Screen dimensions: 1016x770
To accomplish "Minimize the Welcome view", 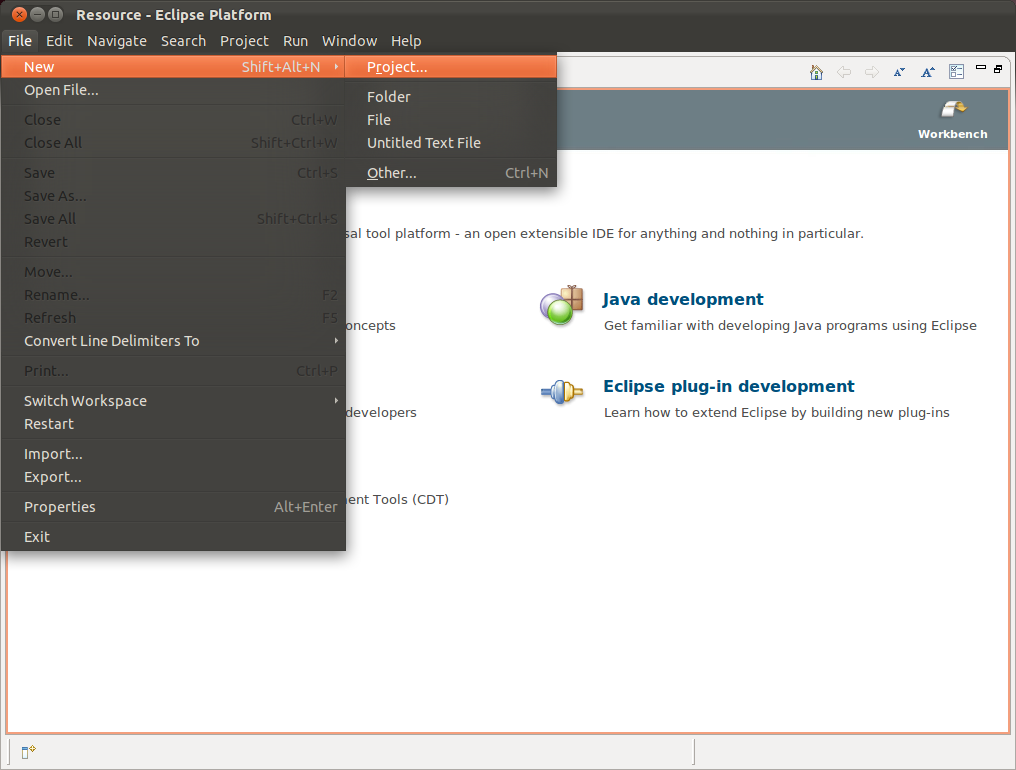I will tap(981, 67).
